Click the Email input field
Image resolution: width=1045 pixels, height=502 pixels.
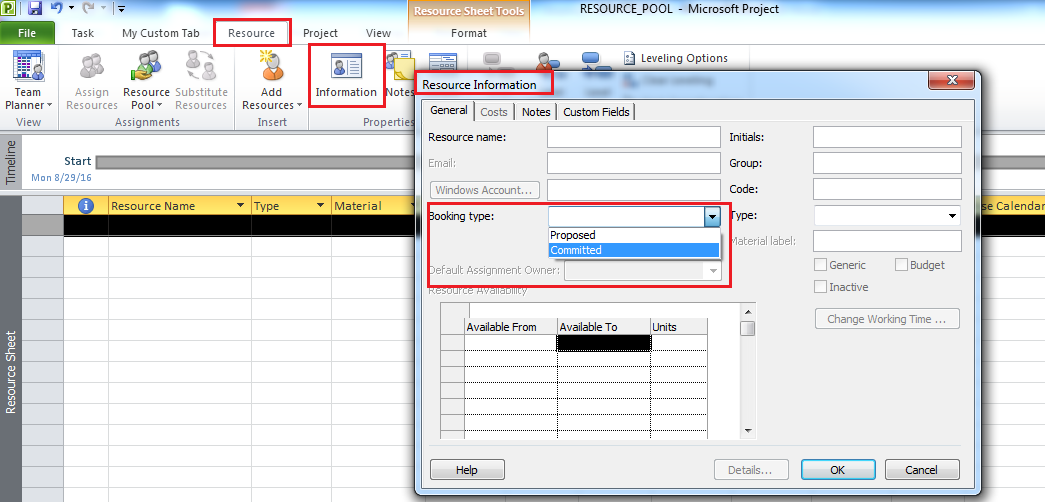point(634,163)
